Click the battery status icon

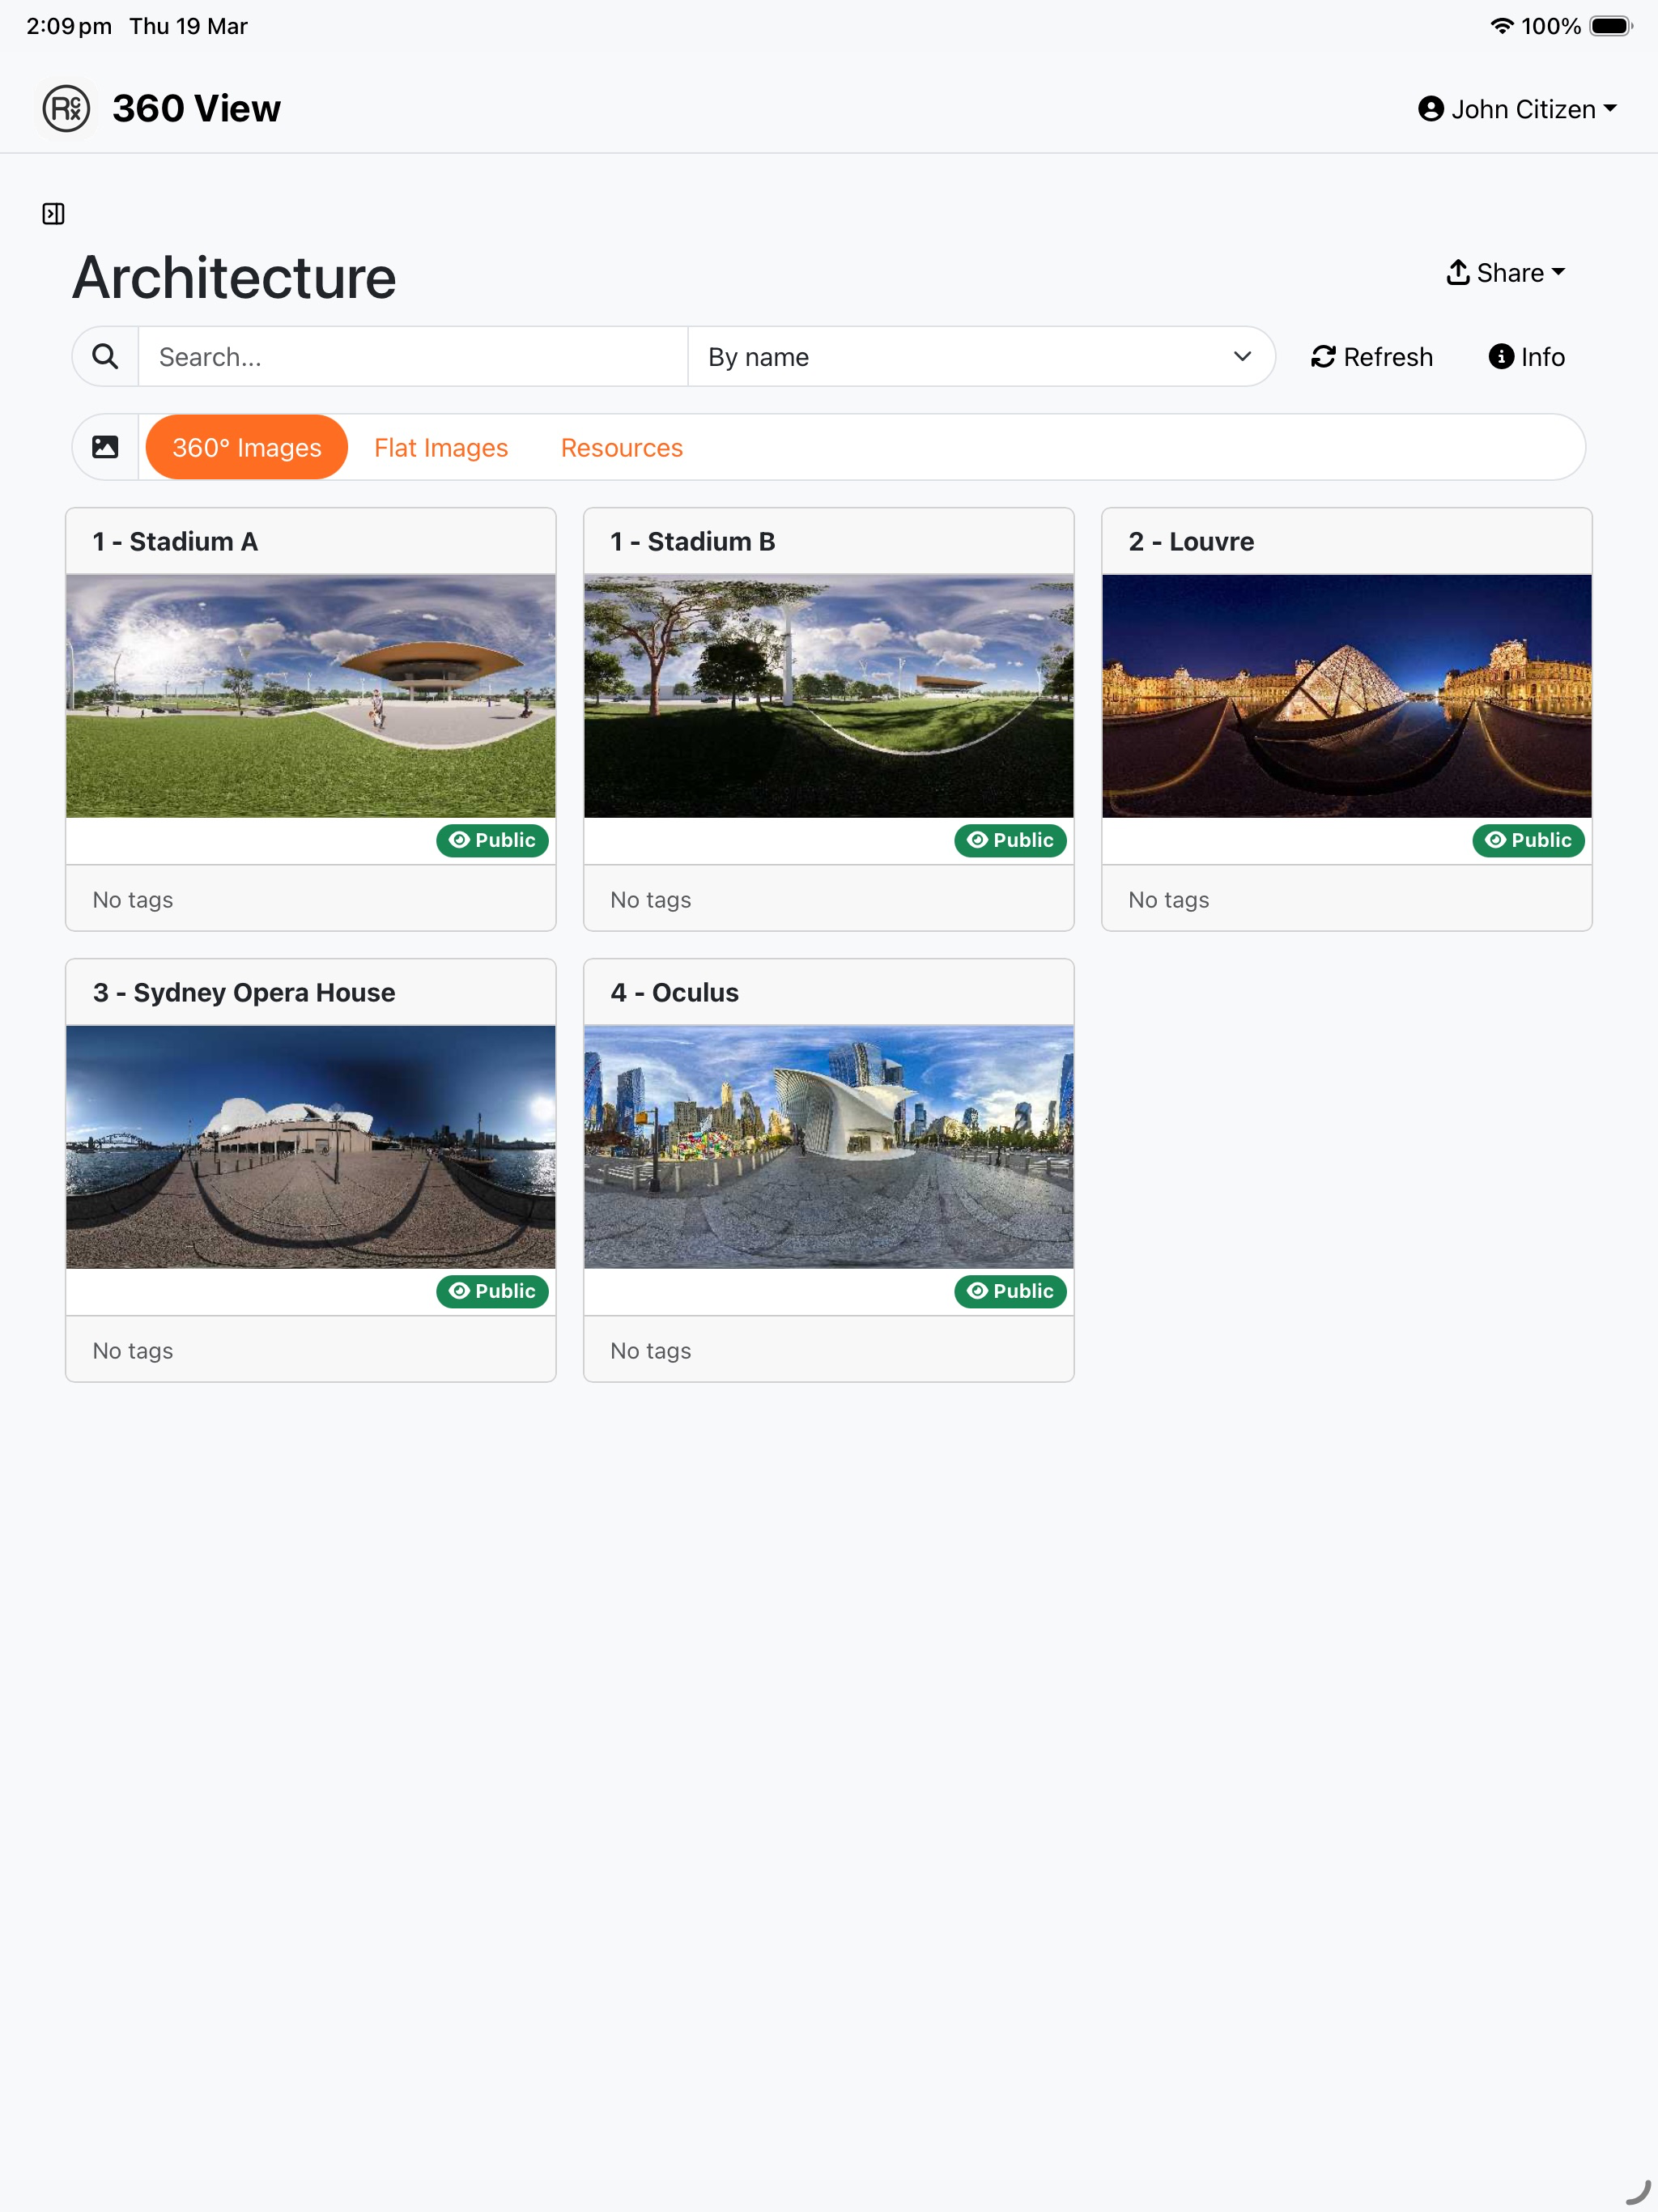(x=1610, y=26)
